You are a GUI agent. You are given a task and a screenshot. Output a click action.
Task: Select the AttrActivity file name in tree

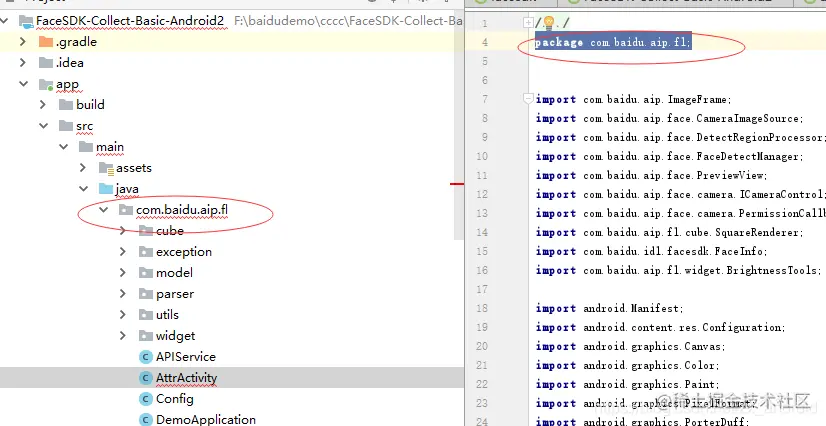click(186, 378)
